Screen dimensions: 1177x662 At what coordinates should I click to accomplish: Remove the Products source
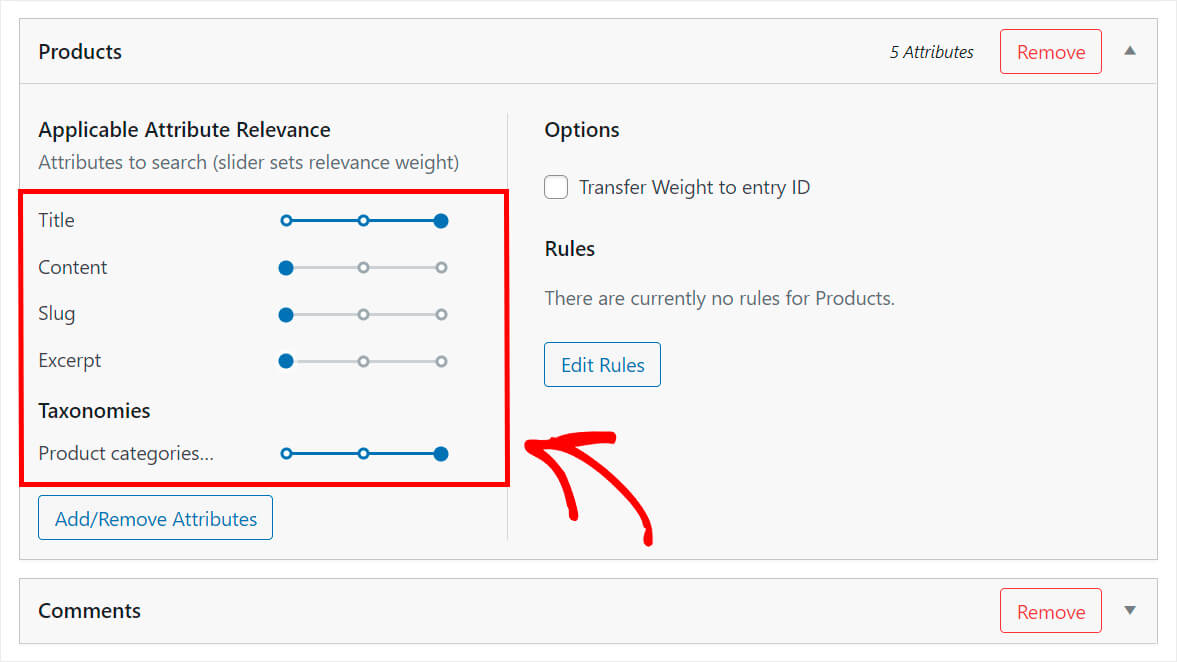pyautogui.click(x=1051, y=52)
